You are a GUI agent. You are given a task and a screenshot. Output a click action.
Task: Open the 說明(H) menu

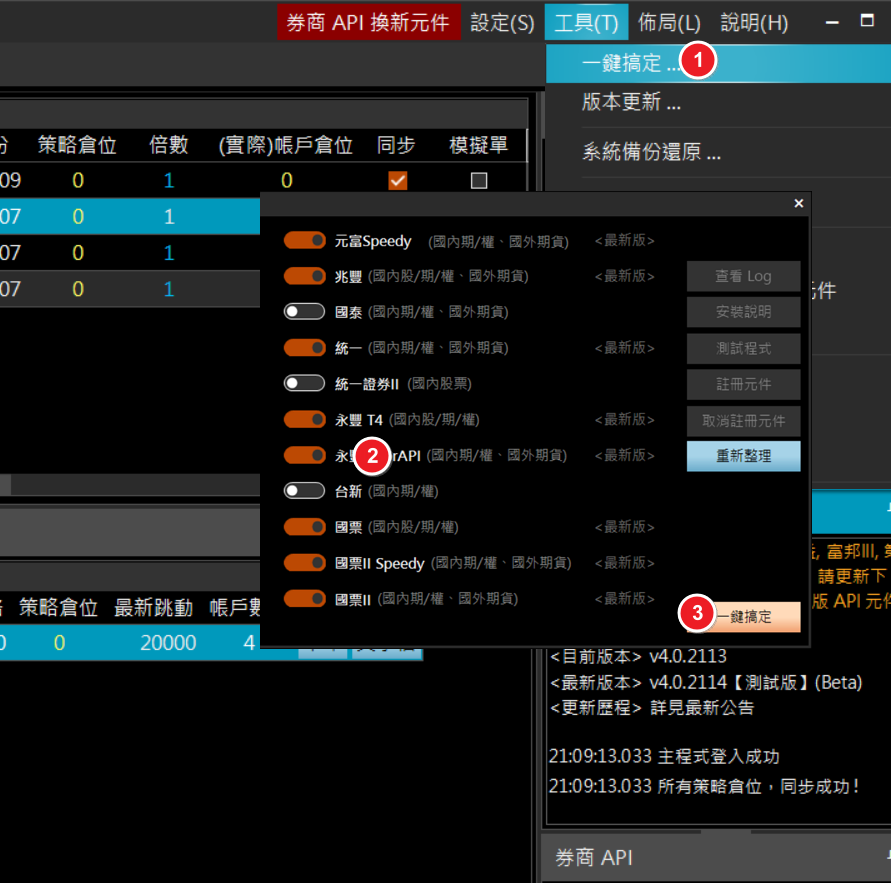click(x=754, y=23)
